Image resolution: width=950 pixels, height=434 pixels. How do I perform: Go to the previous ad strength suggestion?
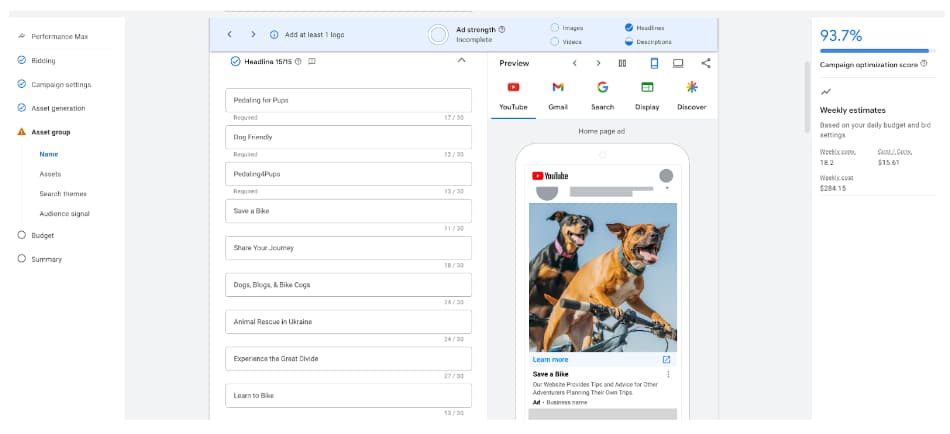230,35
